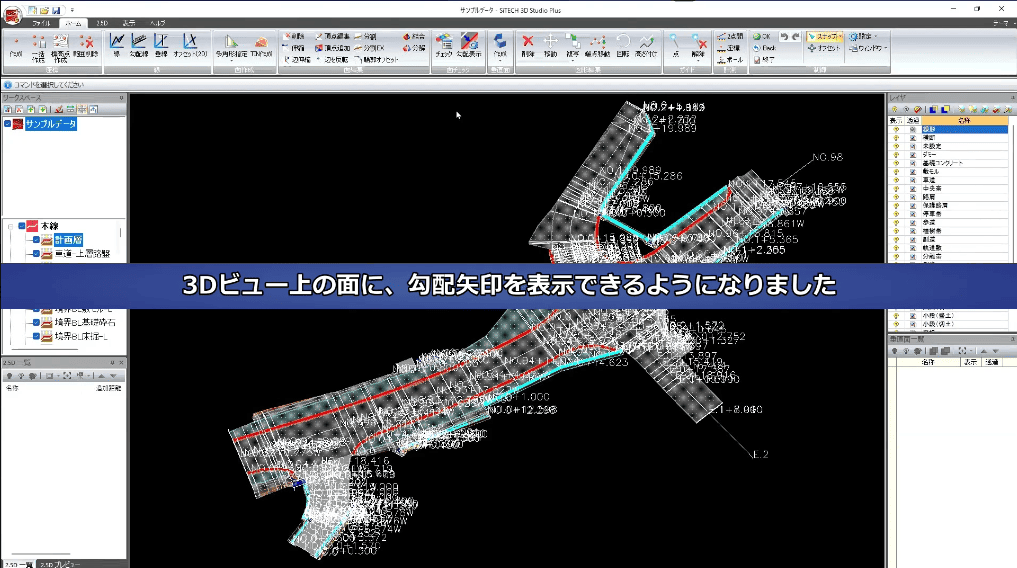The image size is (1017, 568).
Task: Select the 回転 rotate tool
Action: tap(623, 45)
